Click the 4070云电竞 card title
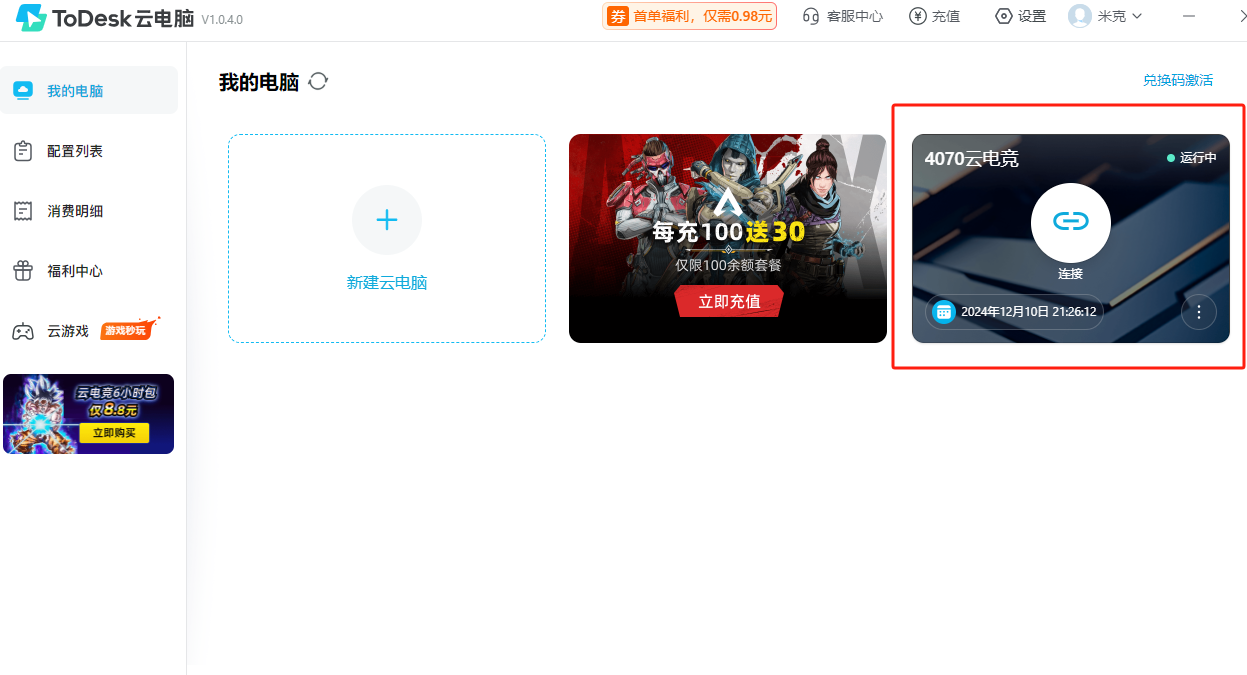Viewport: 1247px width, 675px height. (972, 158)
